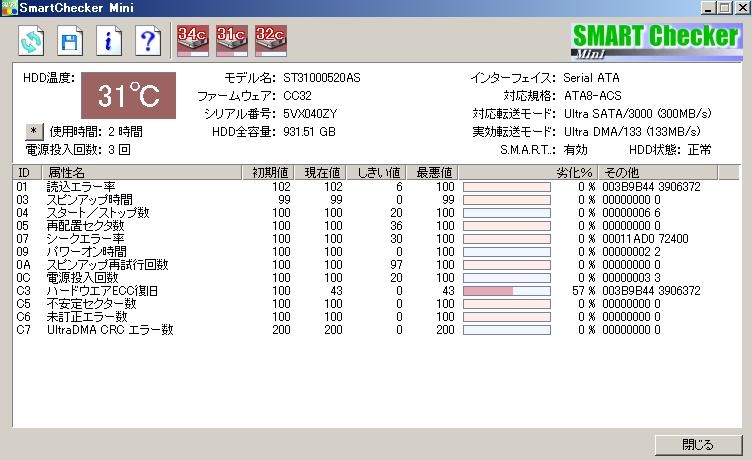The width and height of the screenshot is (752, 460).
Task: Sort by the しきい値 column header
Action: point(376,172)
